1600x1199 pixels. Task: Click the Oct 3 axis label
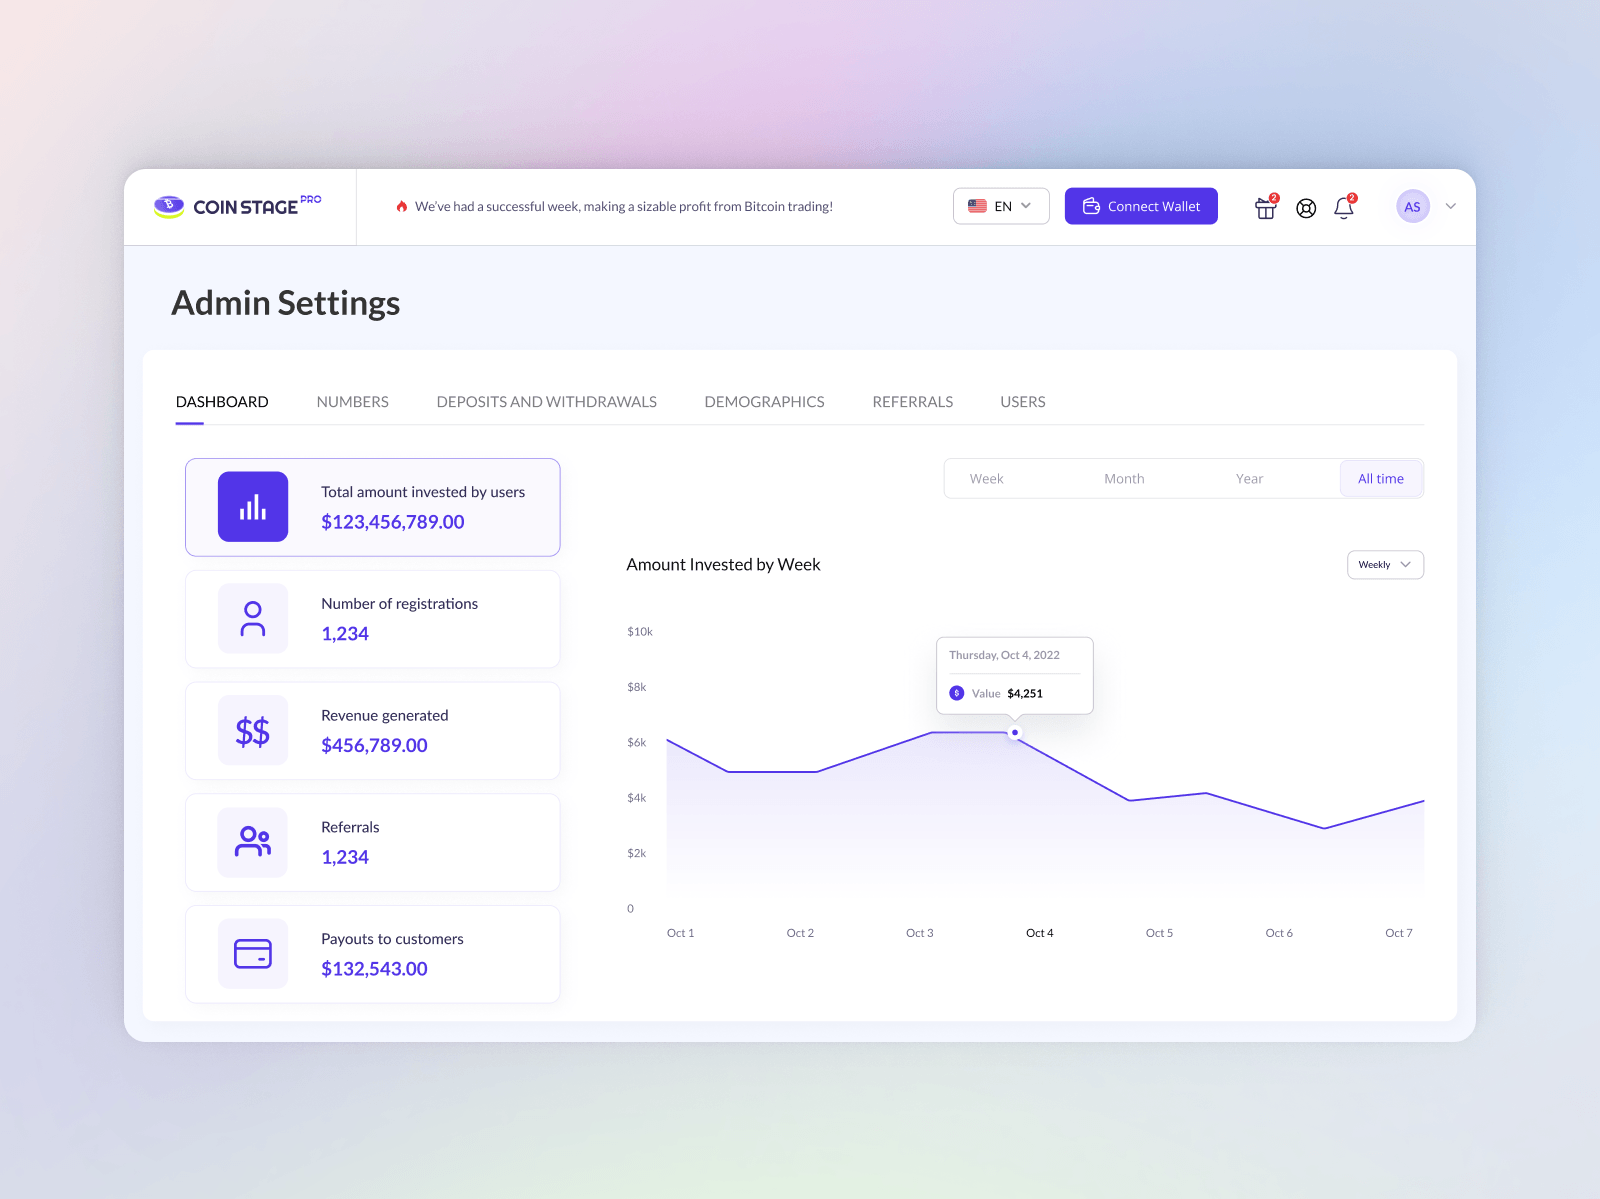tap(920, 933)
